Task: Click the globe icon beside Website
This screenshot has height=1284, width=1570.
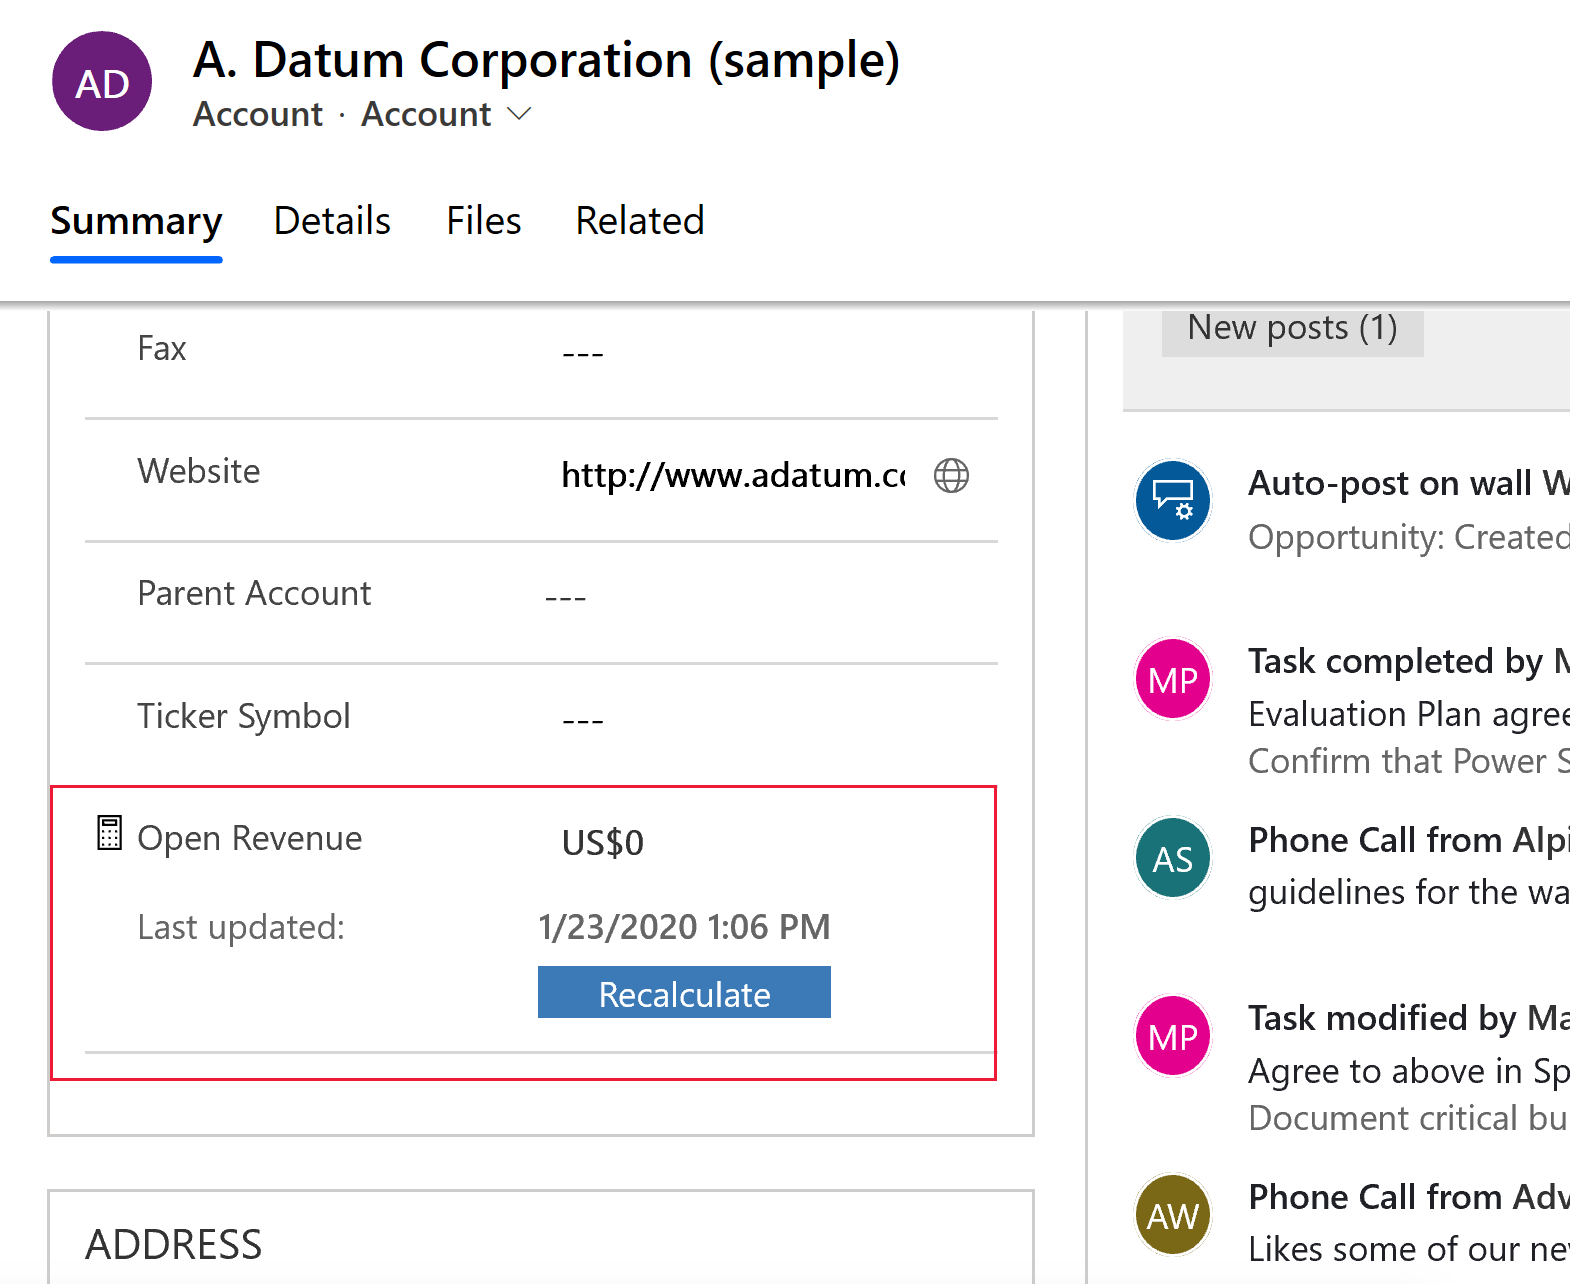Action: click(x=951, y=476)
